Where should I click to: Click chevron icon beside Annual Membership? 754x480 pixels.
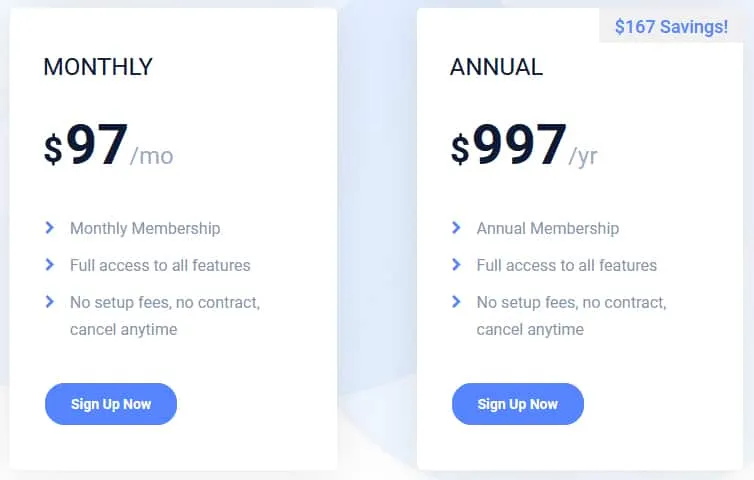pos(456,228)
